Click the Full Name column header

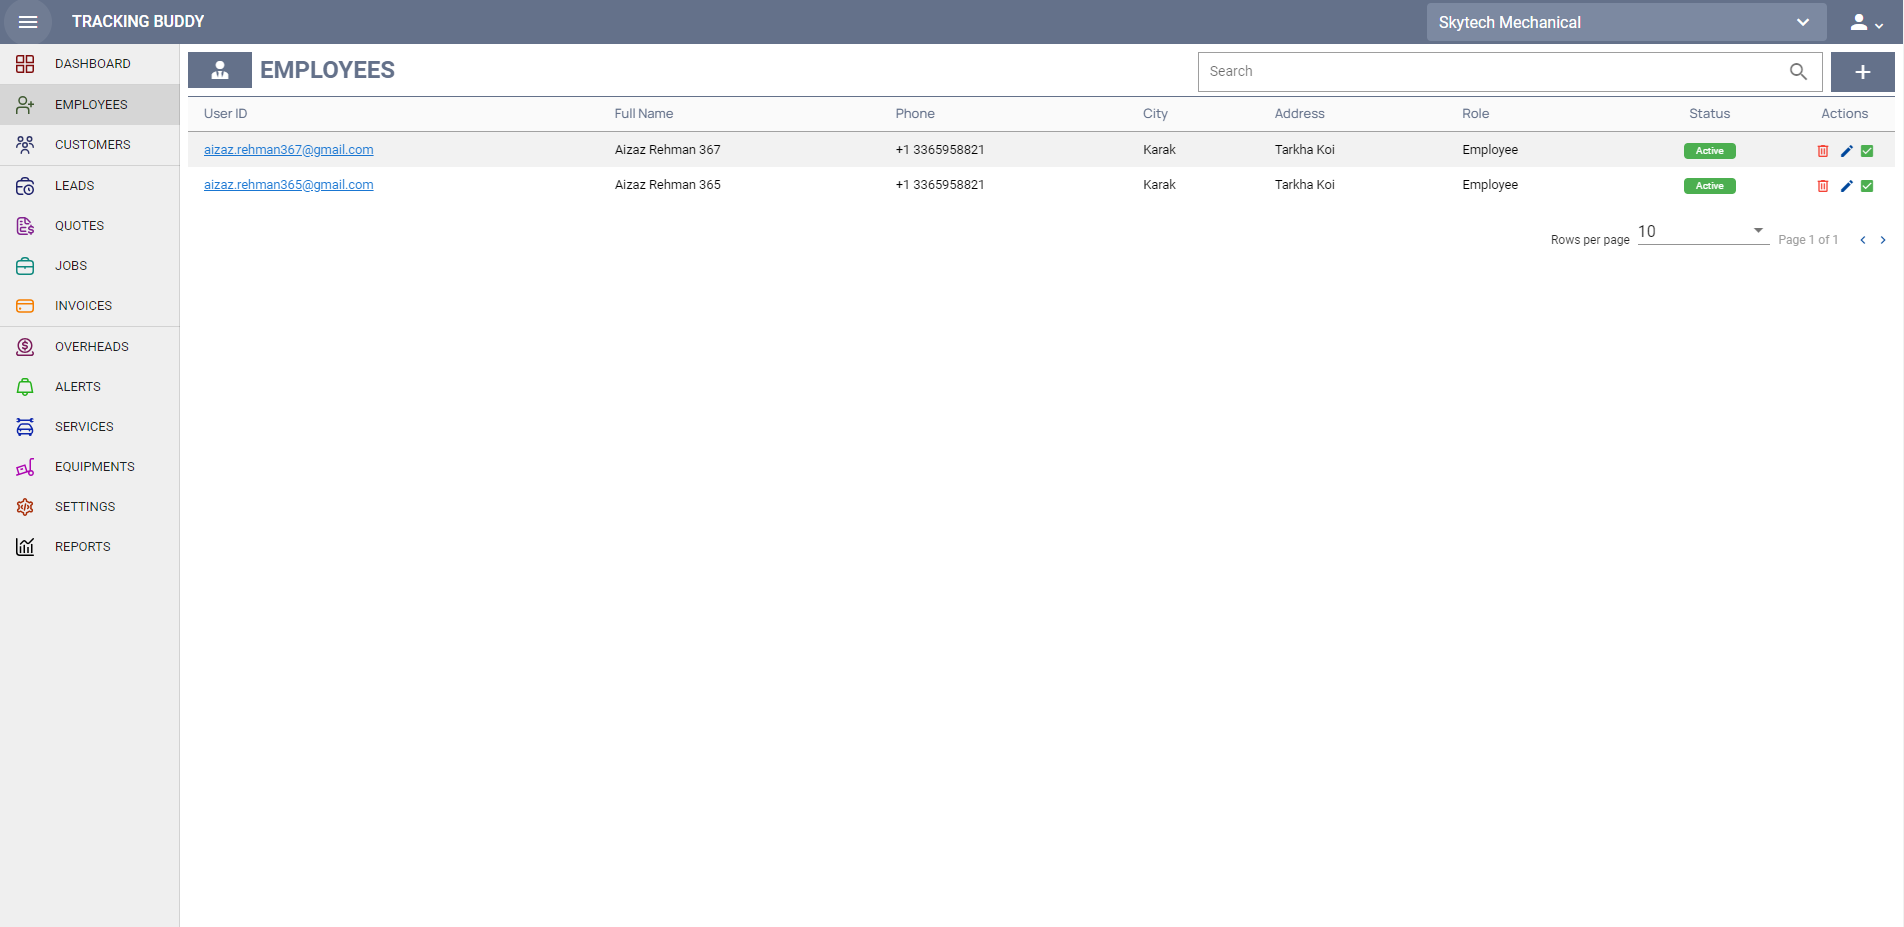click(x=644, y=114)
